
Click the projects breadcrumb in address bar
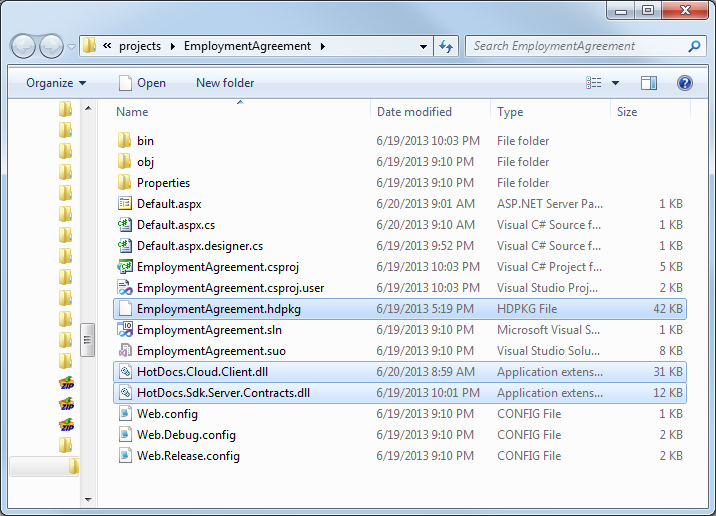(x=139, y=46)
